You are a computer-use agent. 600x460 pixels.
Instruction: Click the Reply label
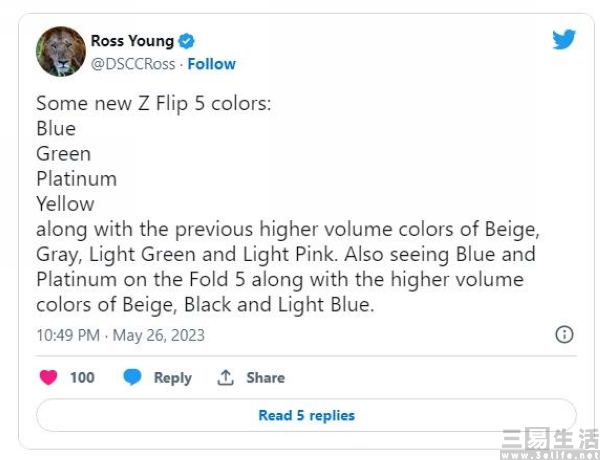(173, 378)
